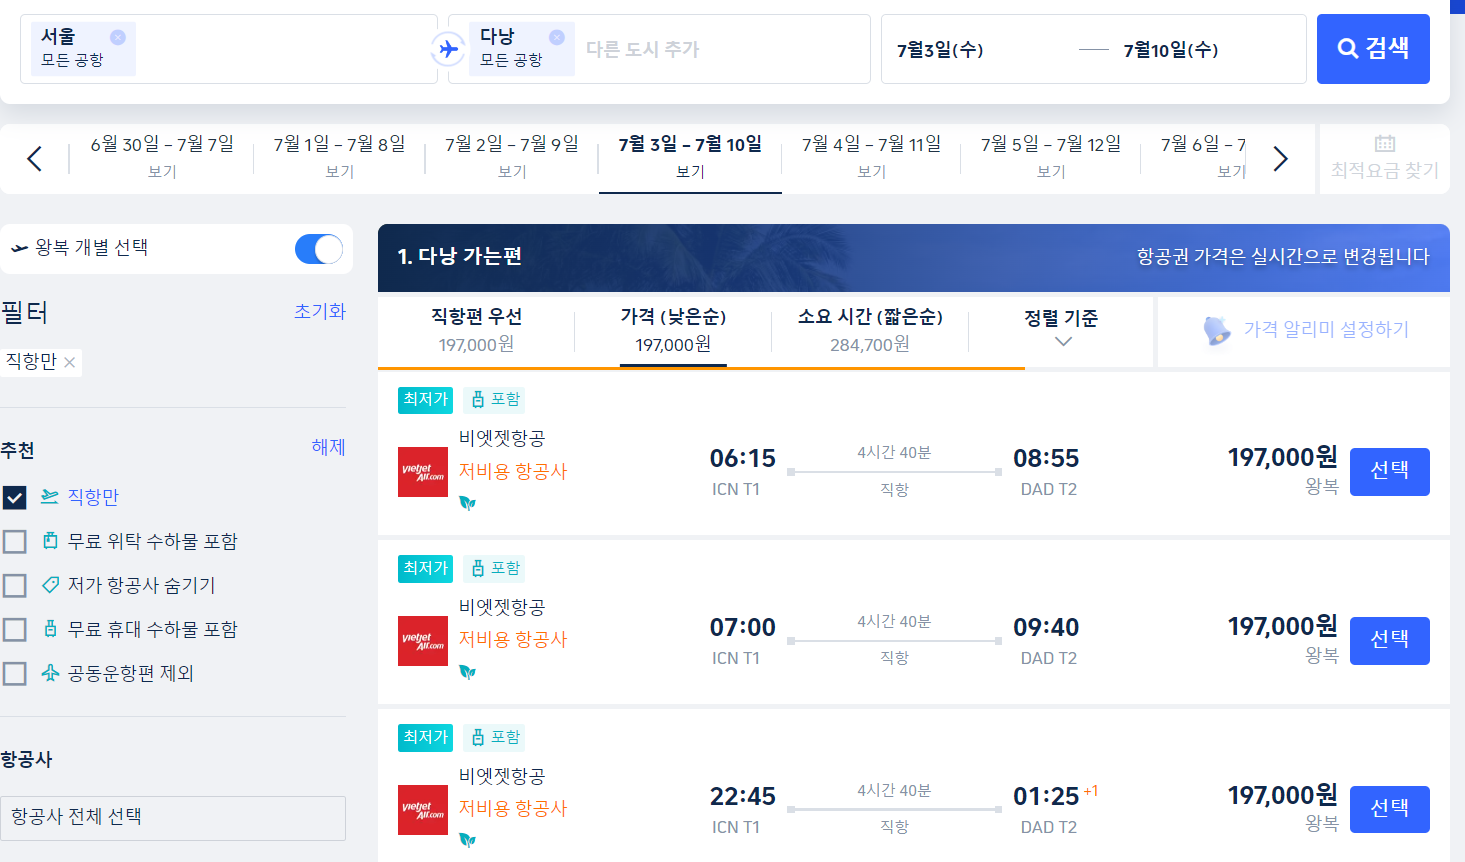Click the 포함 baggage badge on 07:00 flight
Image resolution: width=1465 pixels, height=862 pixels.
pyautogui.click(x=494, y=569)
